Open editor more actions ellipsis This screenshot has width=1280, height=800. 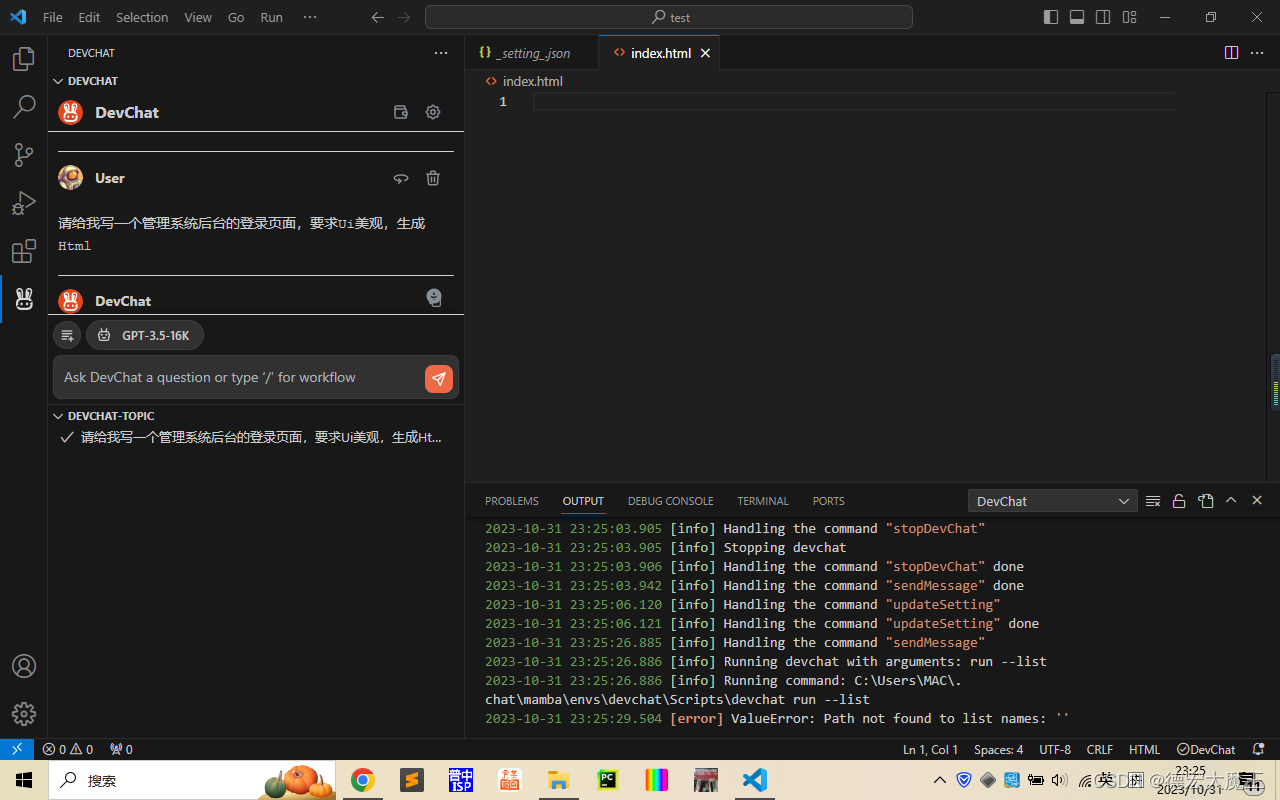coord(1258,53)
